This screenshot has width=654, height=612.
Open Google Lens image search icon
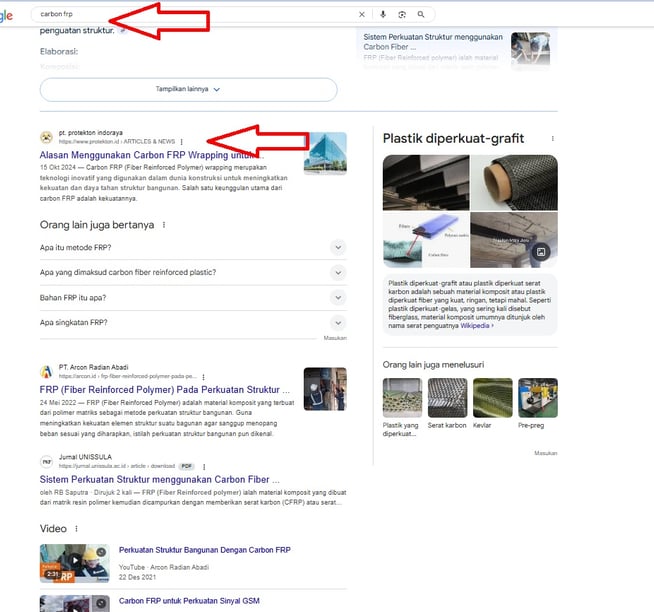pyautogui.click(x=402, y=15)
